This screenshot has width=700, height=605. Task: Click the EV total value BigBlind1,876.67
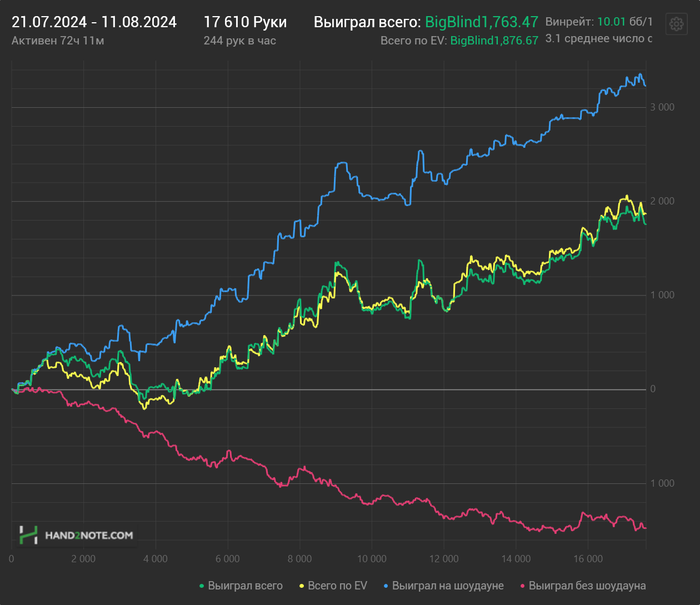click(x=494, y=41)
